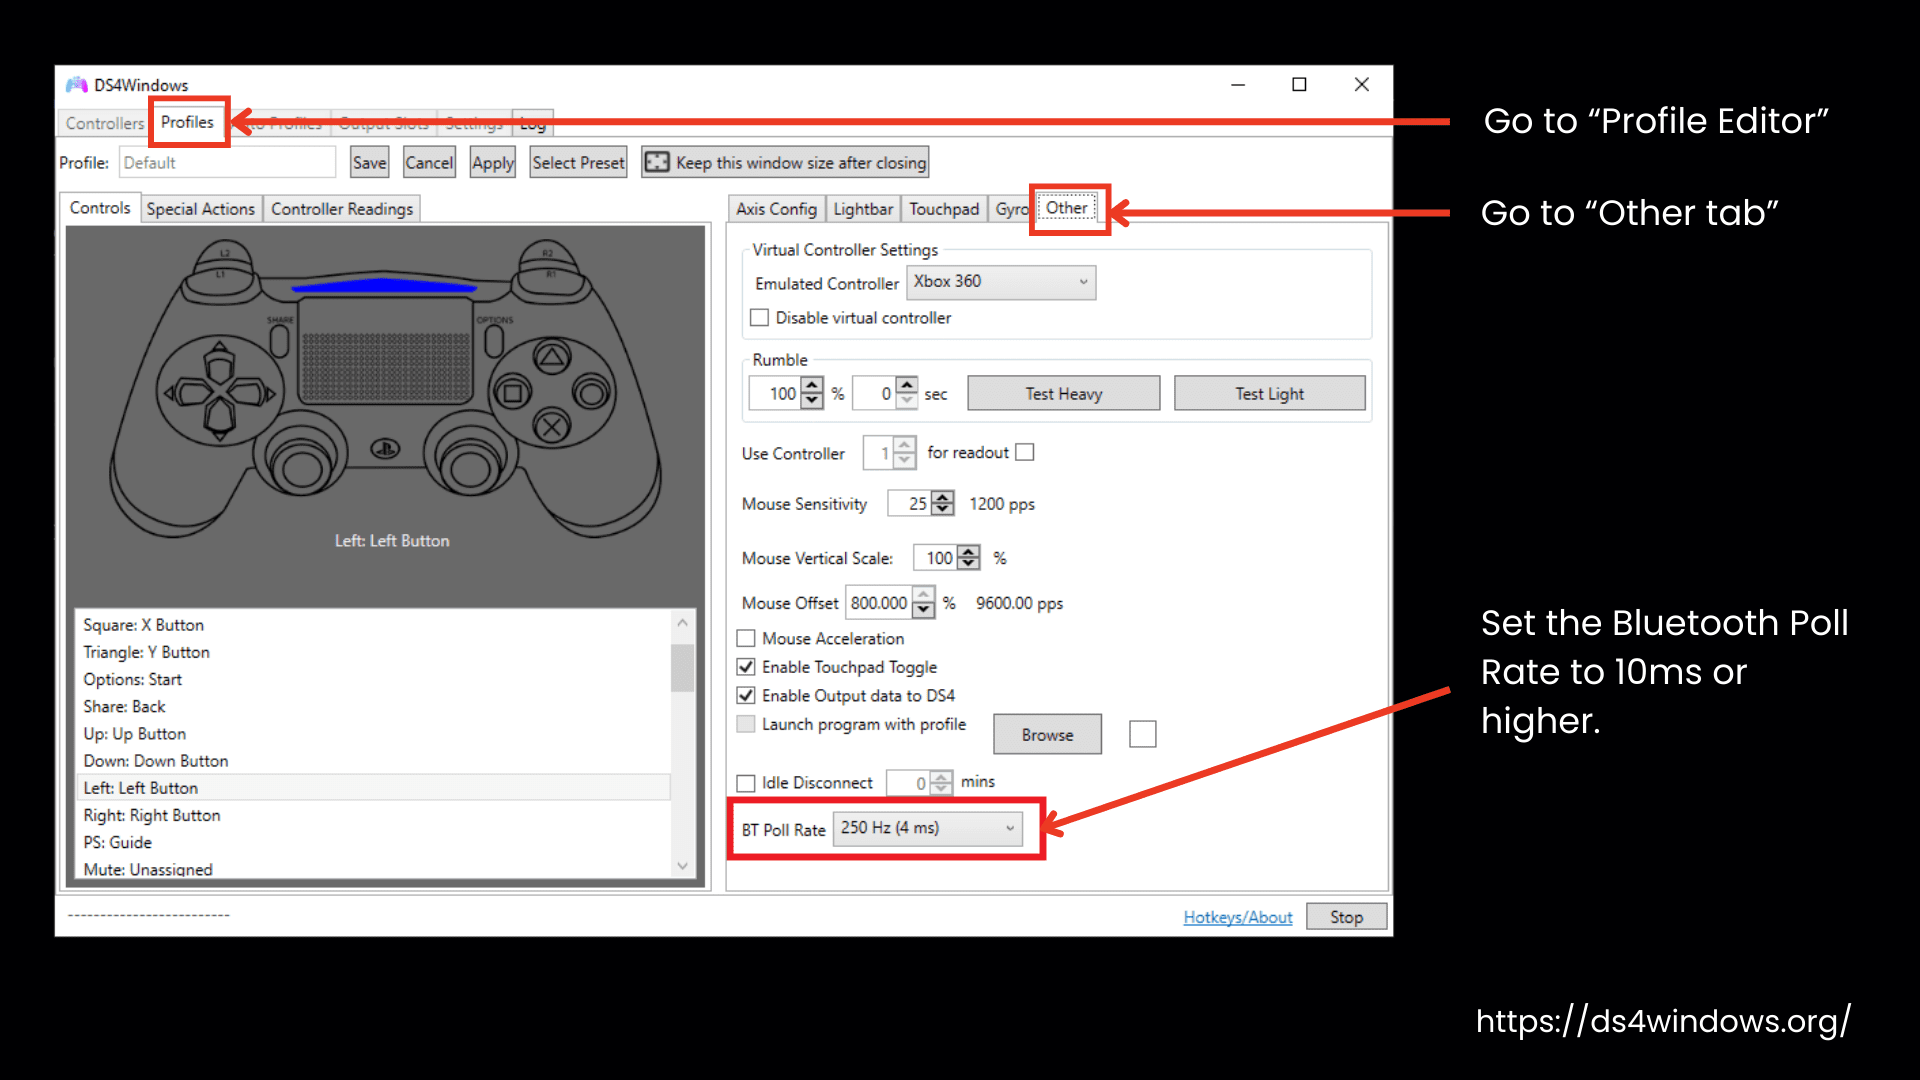Open the Lightbar tab
This screenshot has height=1080, width=1920.
tap(863, 209)
